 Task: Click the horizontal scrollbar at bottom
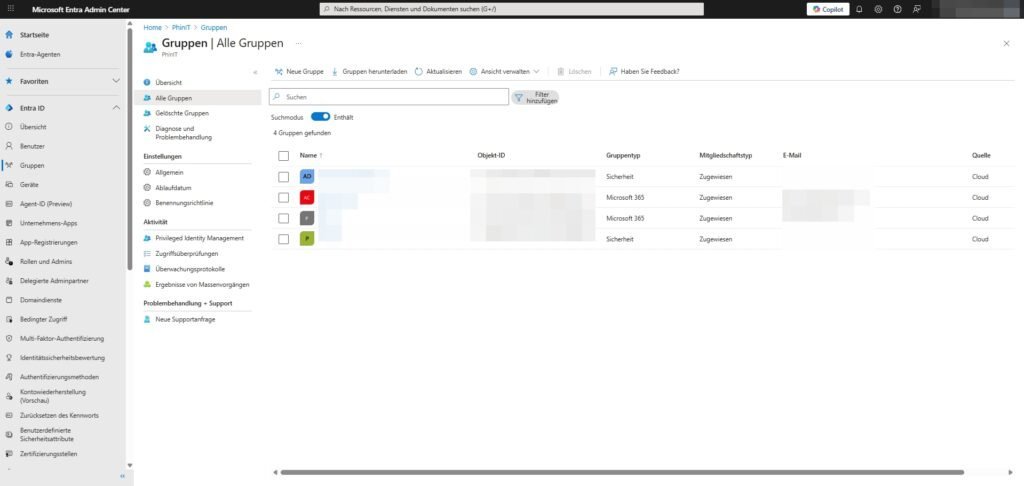(620, 472)
